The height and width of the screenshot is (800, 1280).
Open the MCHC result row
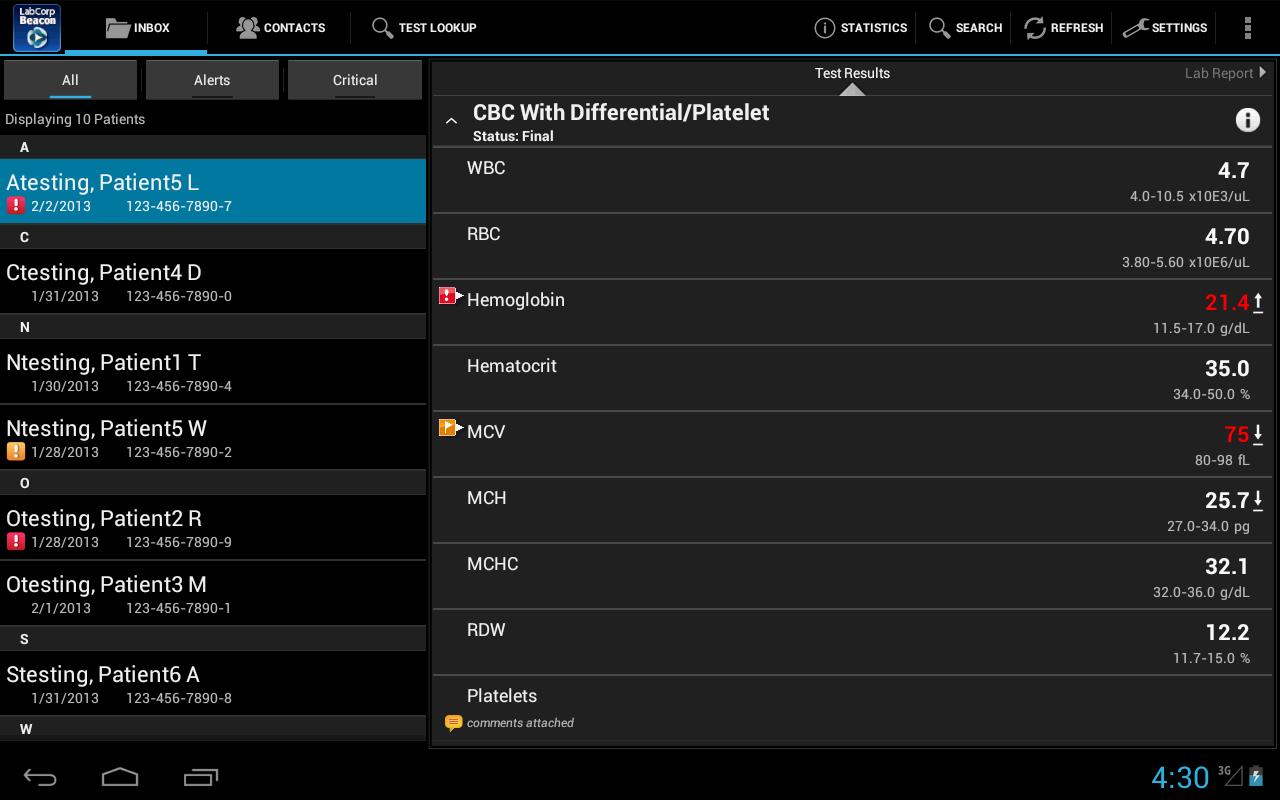852,576
